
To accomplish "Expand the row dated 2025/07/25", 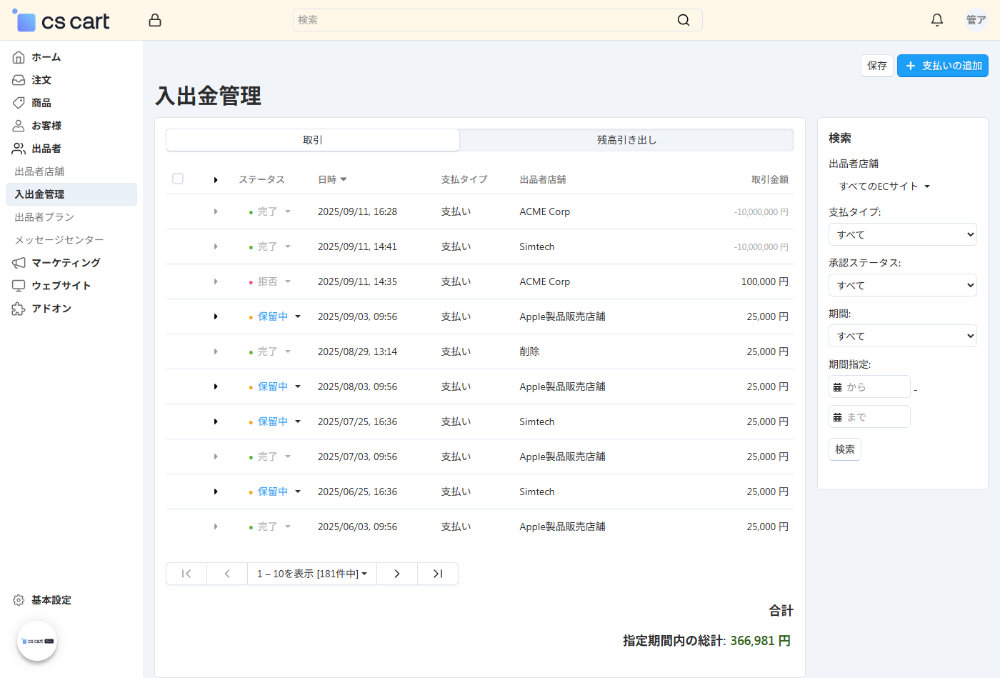I will click(215, 422).
